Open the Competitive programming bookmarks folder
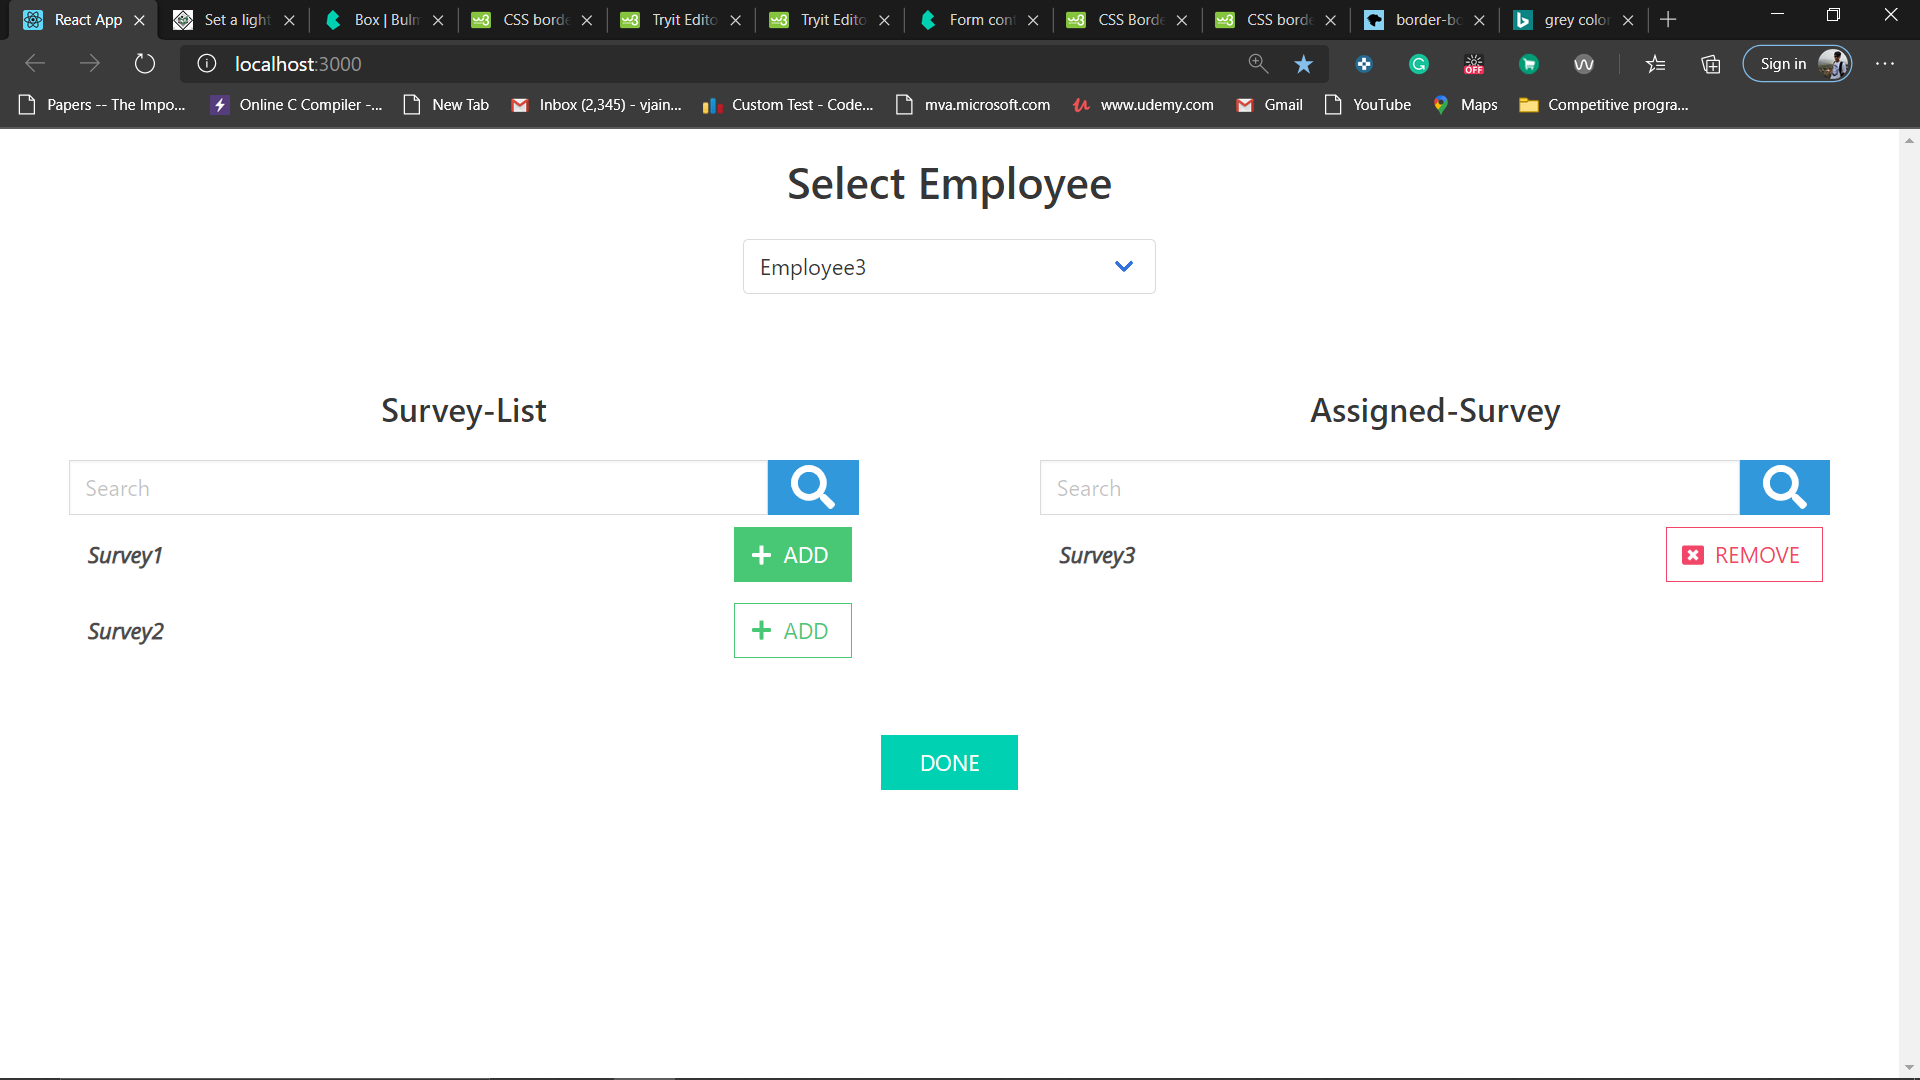The width and height of the screenshot is (1920, 1080). coord(1603,105)
